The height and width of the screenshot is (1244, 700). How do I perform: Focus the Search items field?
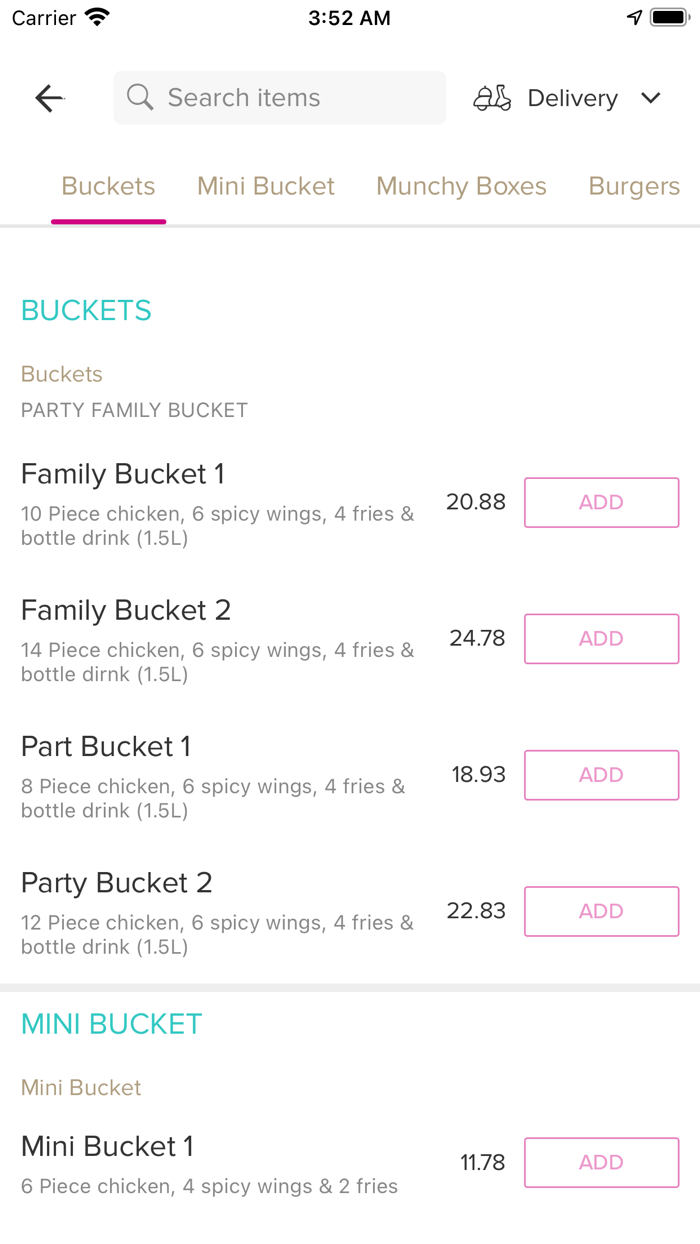[x=290, y=98]
